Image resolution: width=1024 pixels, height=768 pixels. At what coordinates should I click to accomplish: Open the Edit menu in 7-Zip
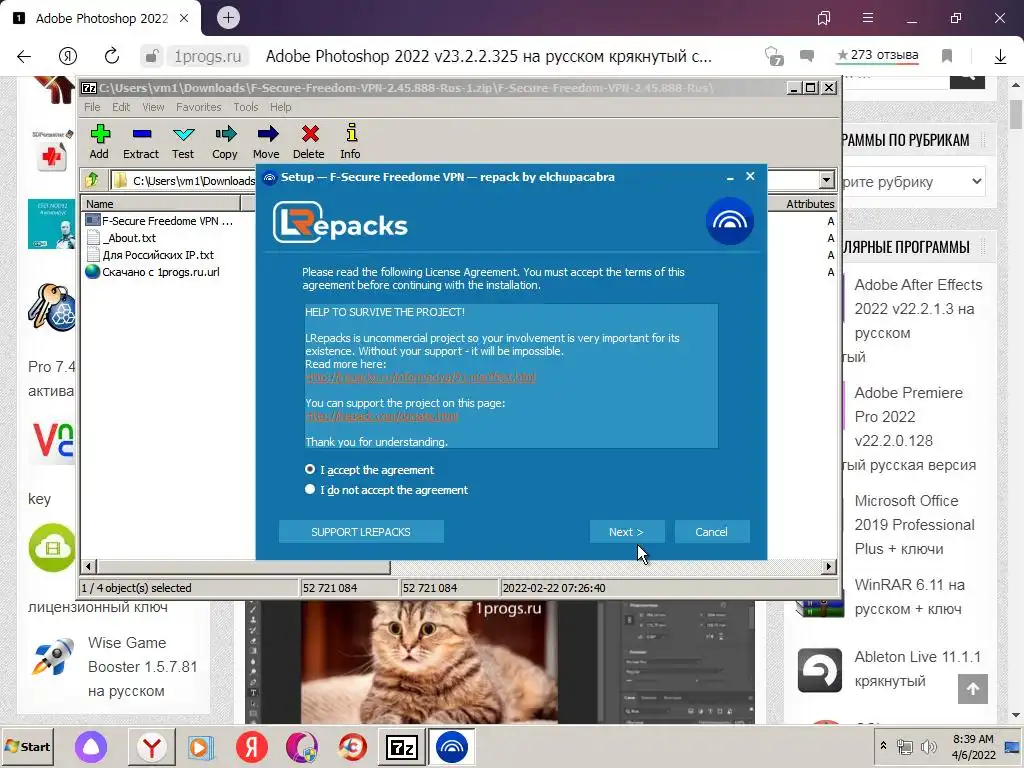pyautogui.click(x=121, y=107)
